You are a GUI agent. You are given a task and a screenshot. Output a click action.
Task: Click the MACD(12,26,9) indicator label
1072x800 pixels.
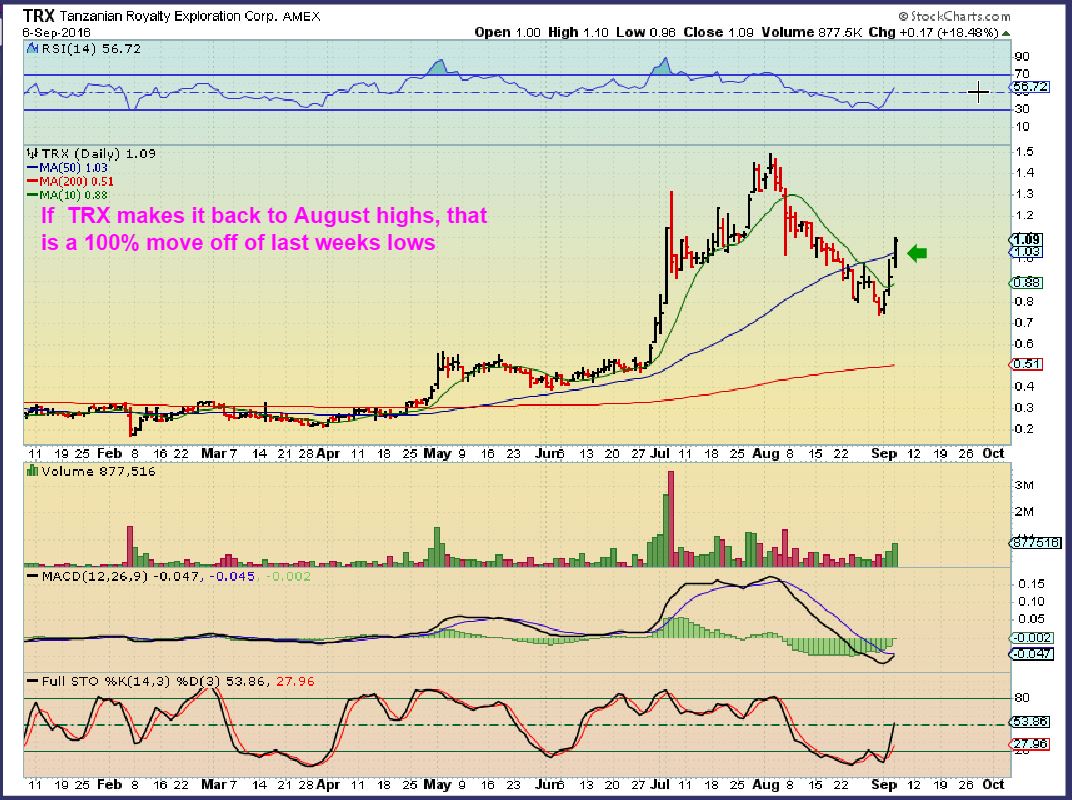pos(95,576)
